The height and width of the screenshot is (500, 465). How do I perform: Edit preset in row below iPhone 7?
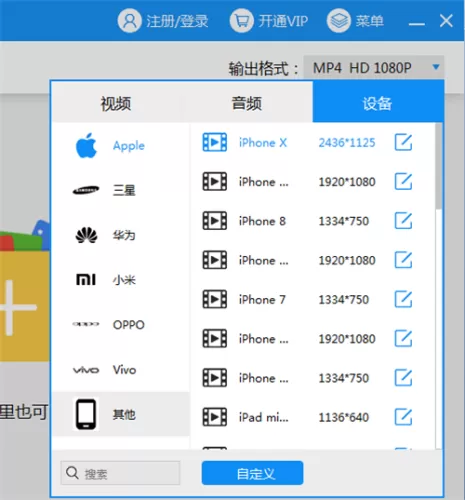403,339
